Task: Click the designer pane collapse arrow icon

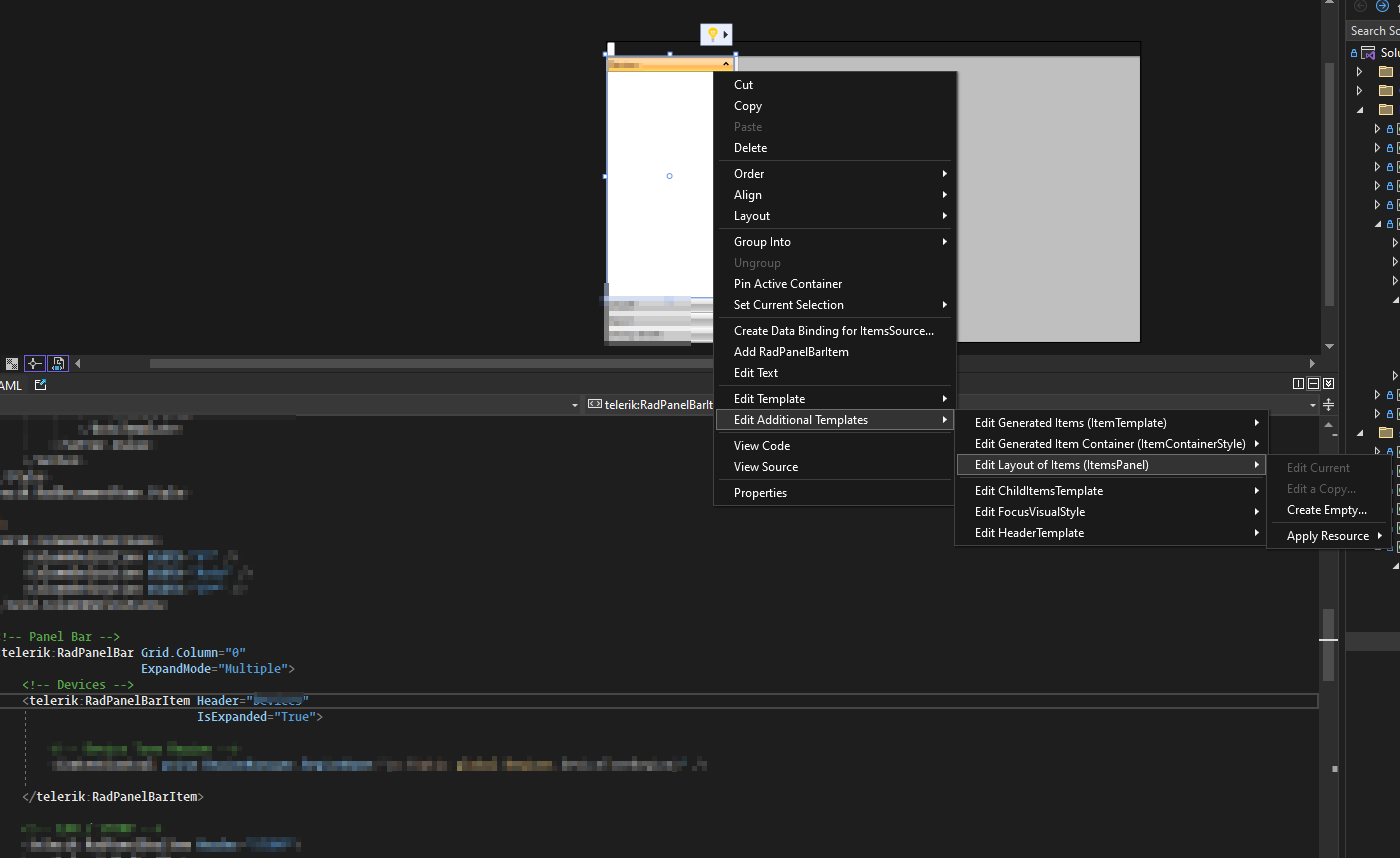Action: 77,363
